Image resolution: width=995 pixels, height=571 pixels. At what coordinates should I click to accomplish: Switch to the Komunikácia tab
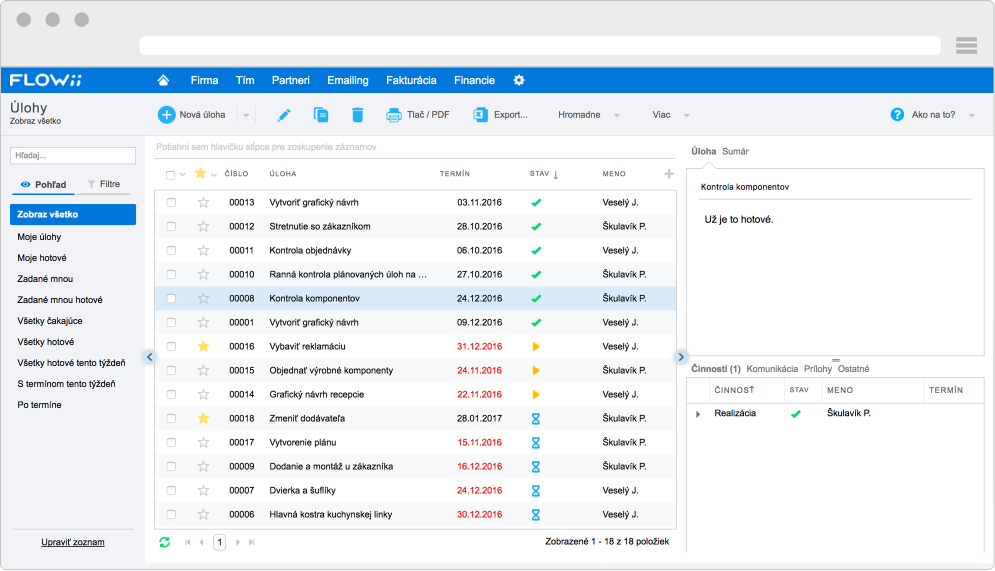point(772,369)
